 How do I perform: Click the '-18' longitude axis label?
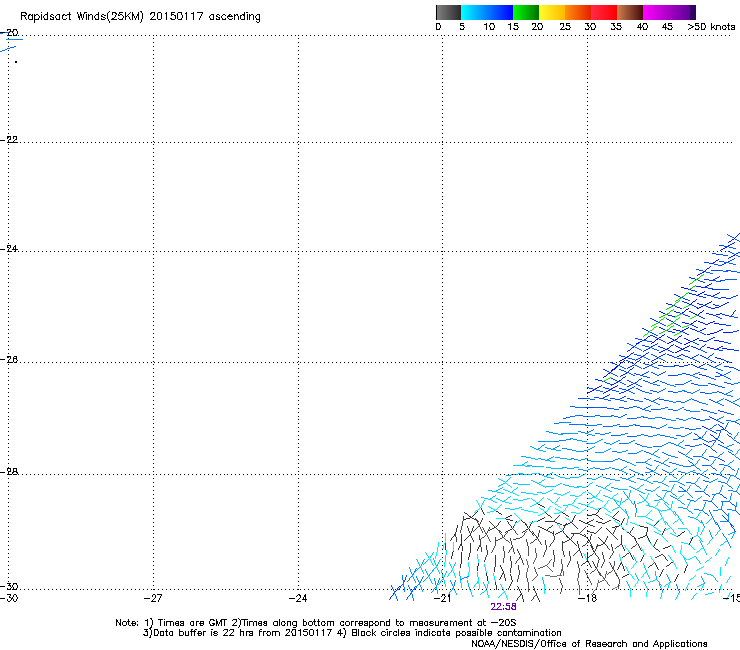click(x=587, y=598)
